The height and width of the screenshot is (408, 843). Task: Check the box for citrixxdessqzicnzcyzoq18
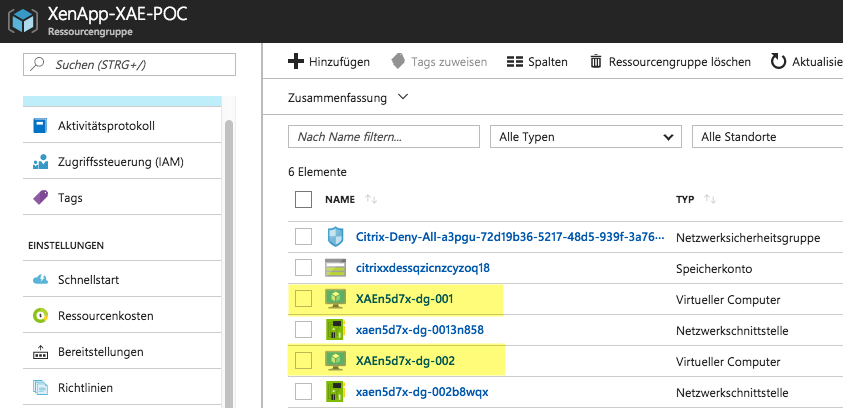tap(303, 268)
